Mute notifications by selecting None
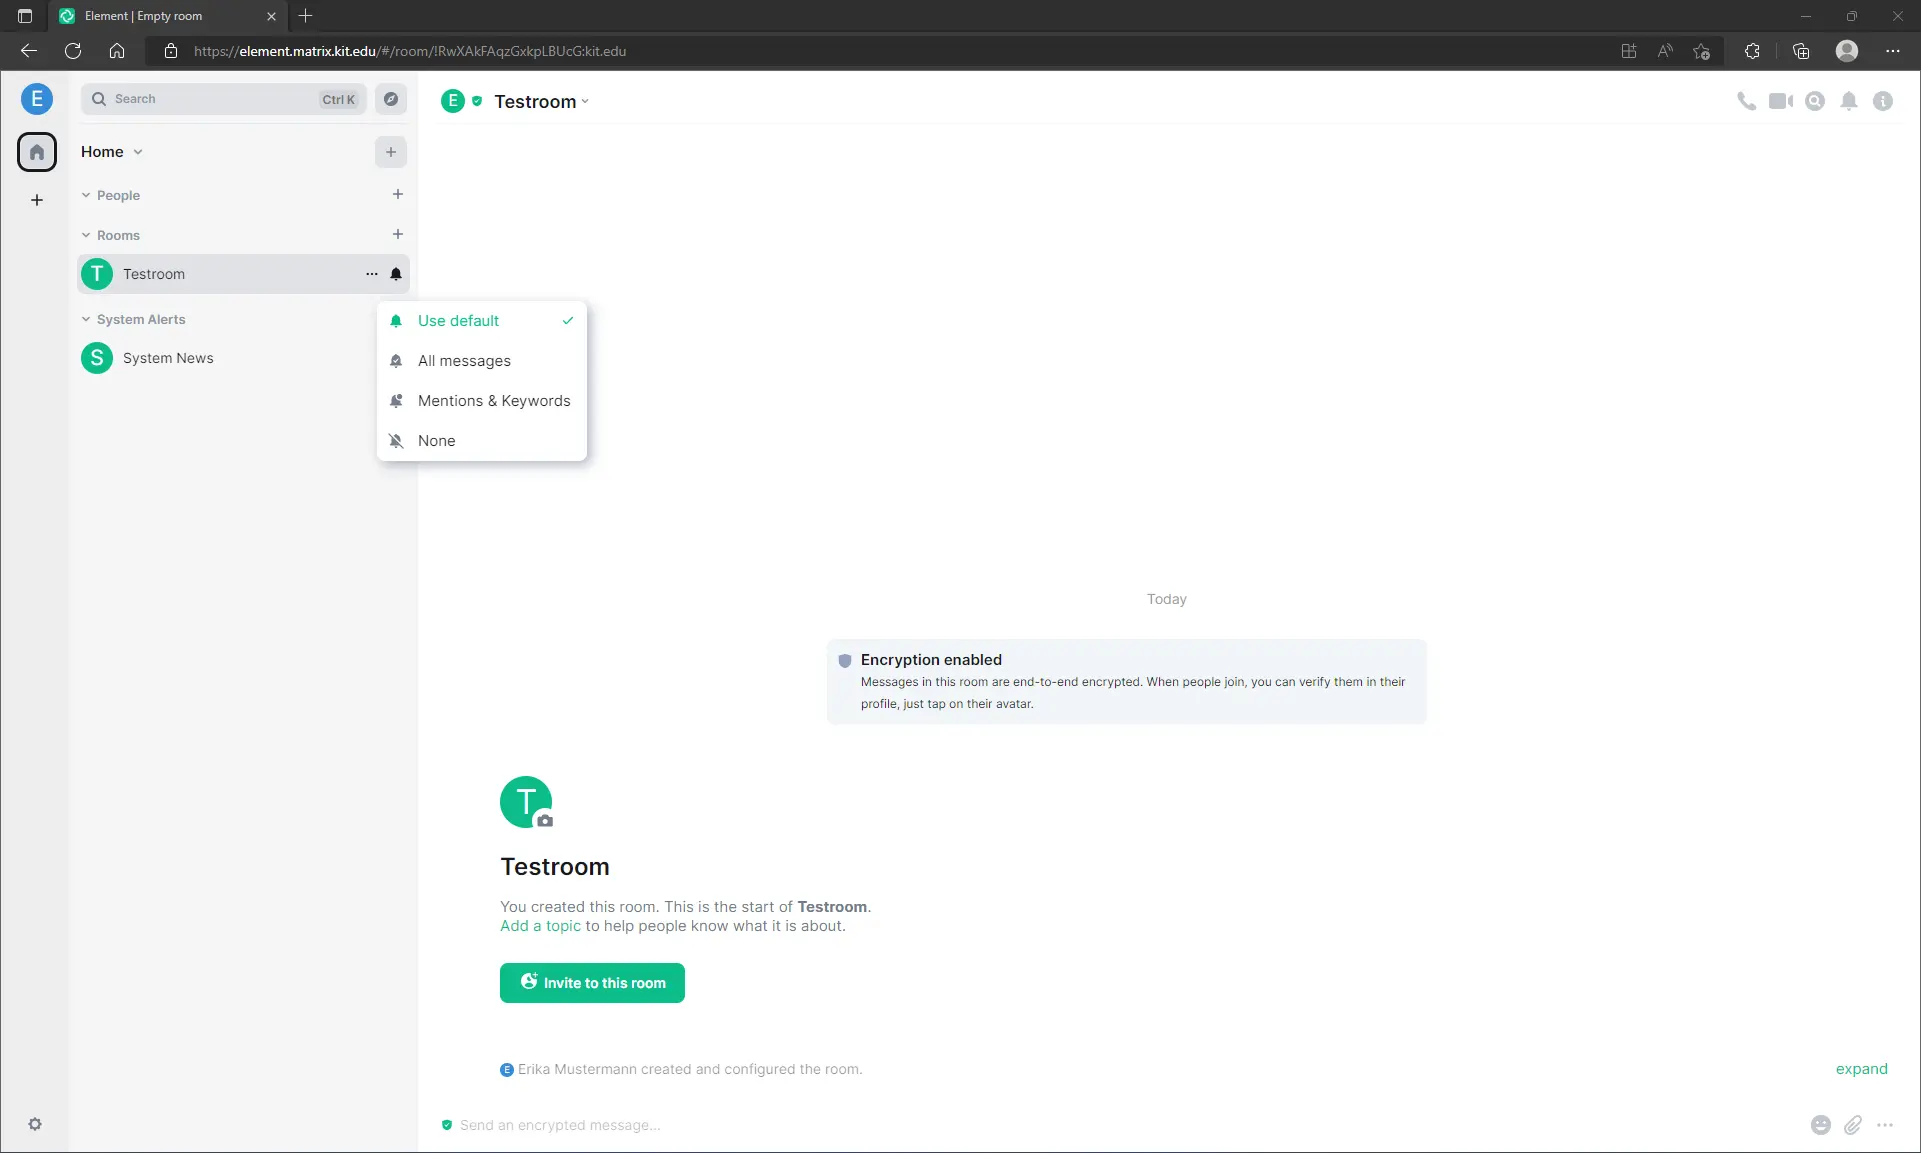The height and width of the screenshot is (1153, 1921). pos(437,440)
